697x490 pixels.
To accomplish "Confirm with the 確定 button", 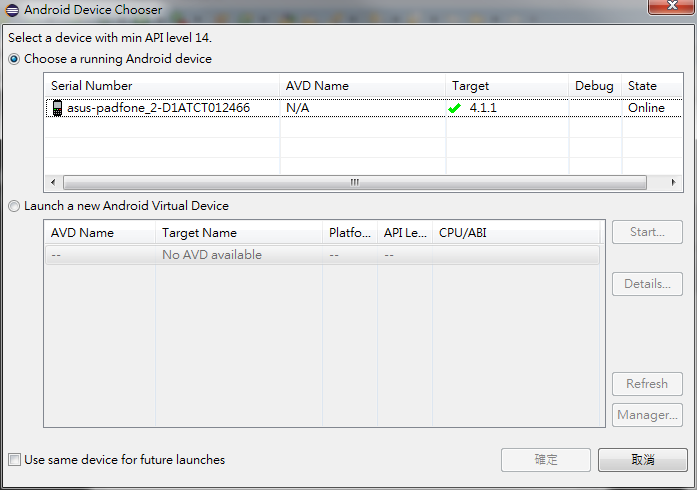I will tap(546, 460).
